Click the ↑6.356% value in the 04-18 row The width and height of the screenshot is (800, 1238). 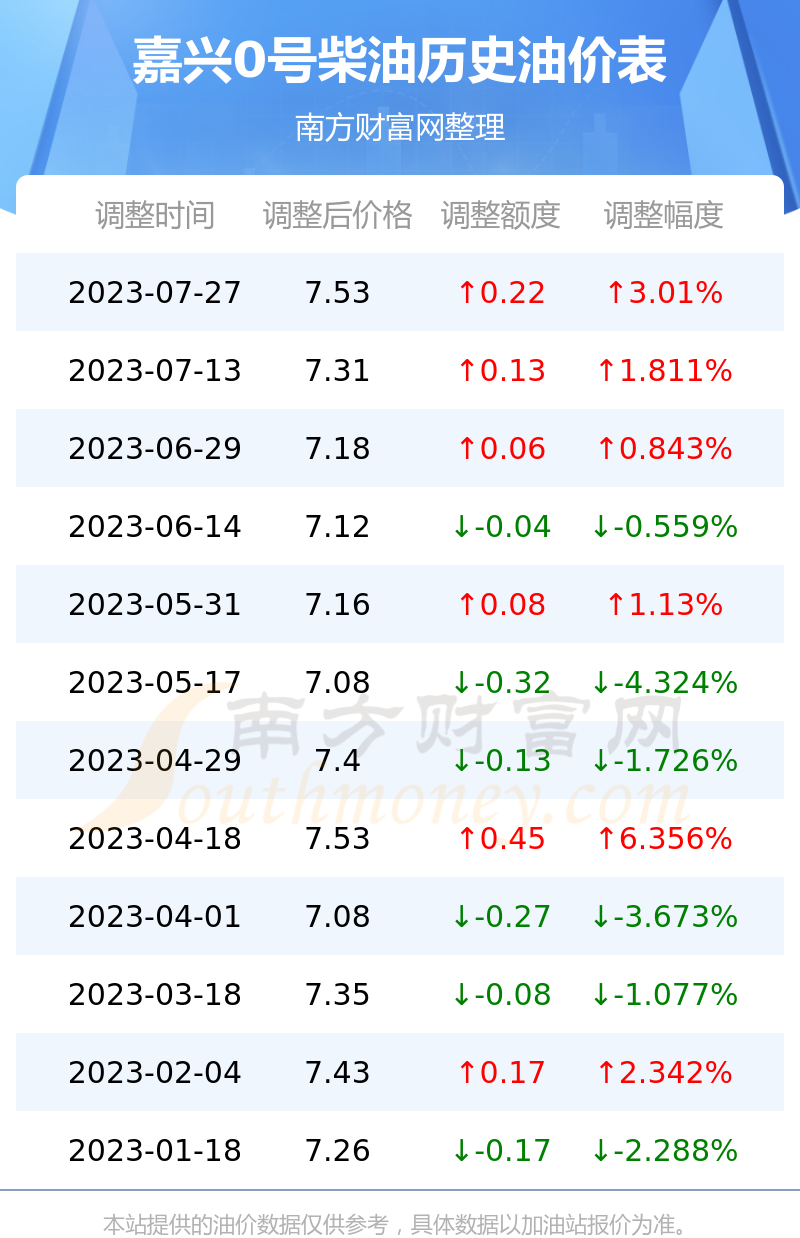click(x=664, y=839)
